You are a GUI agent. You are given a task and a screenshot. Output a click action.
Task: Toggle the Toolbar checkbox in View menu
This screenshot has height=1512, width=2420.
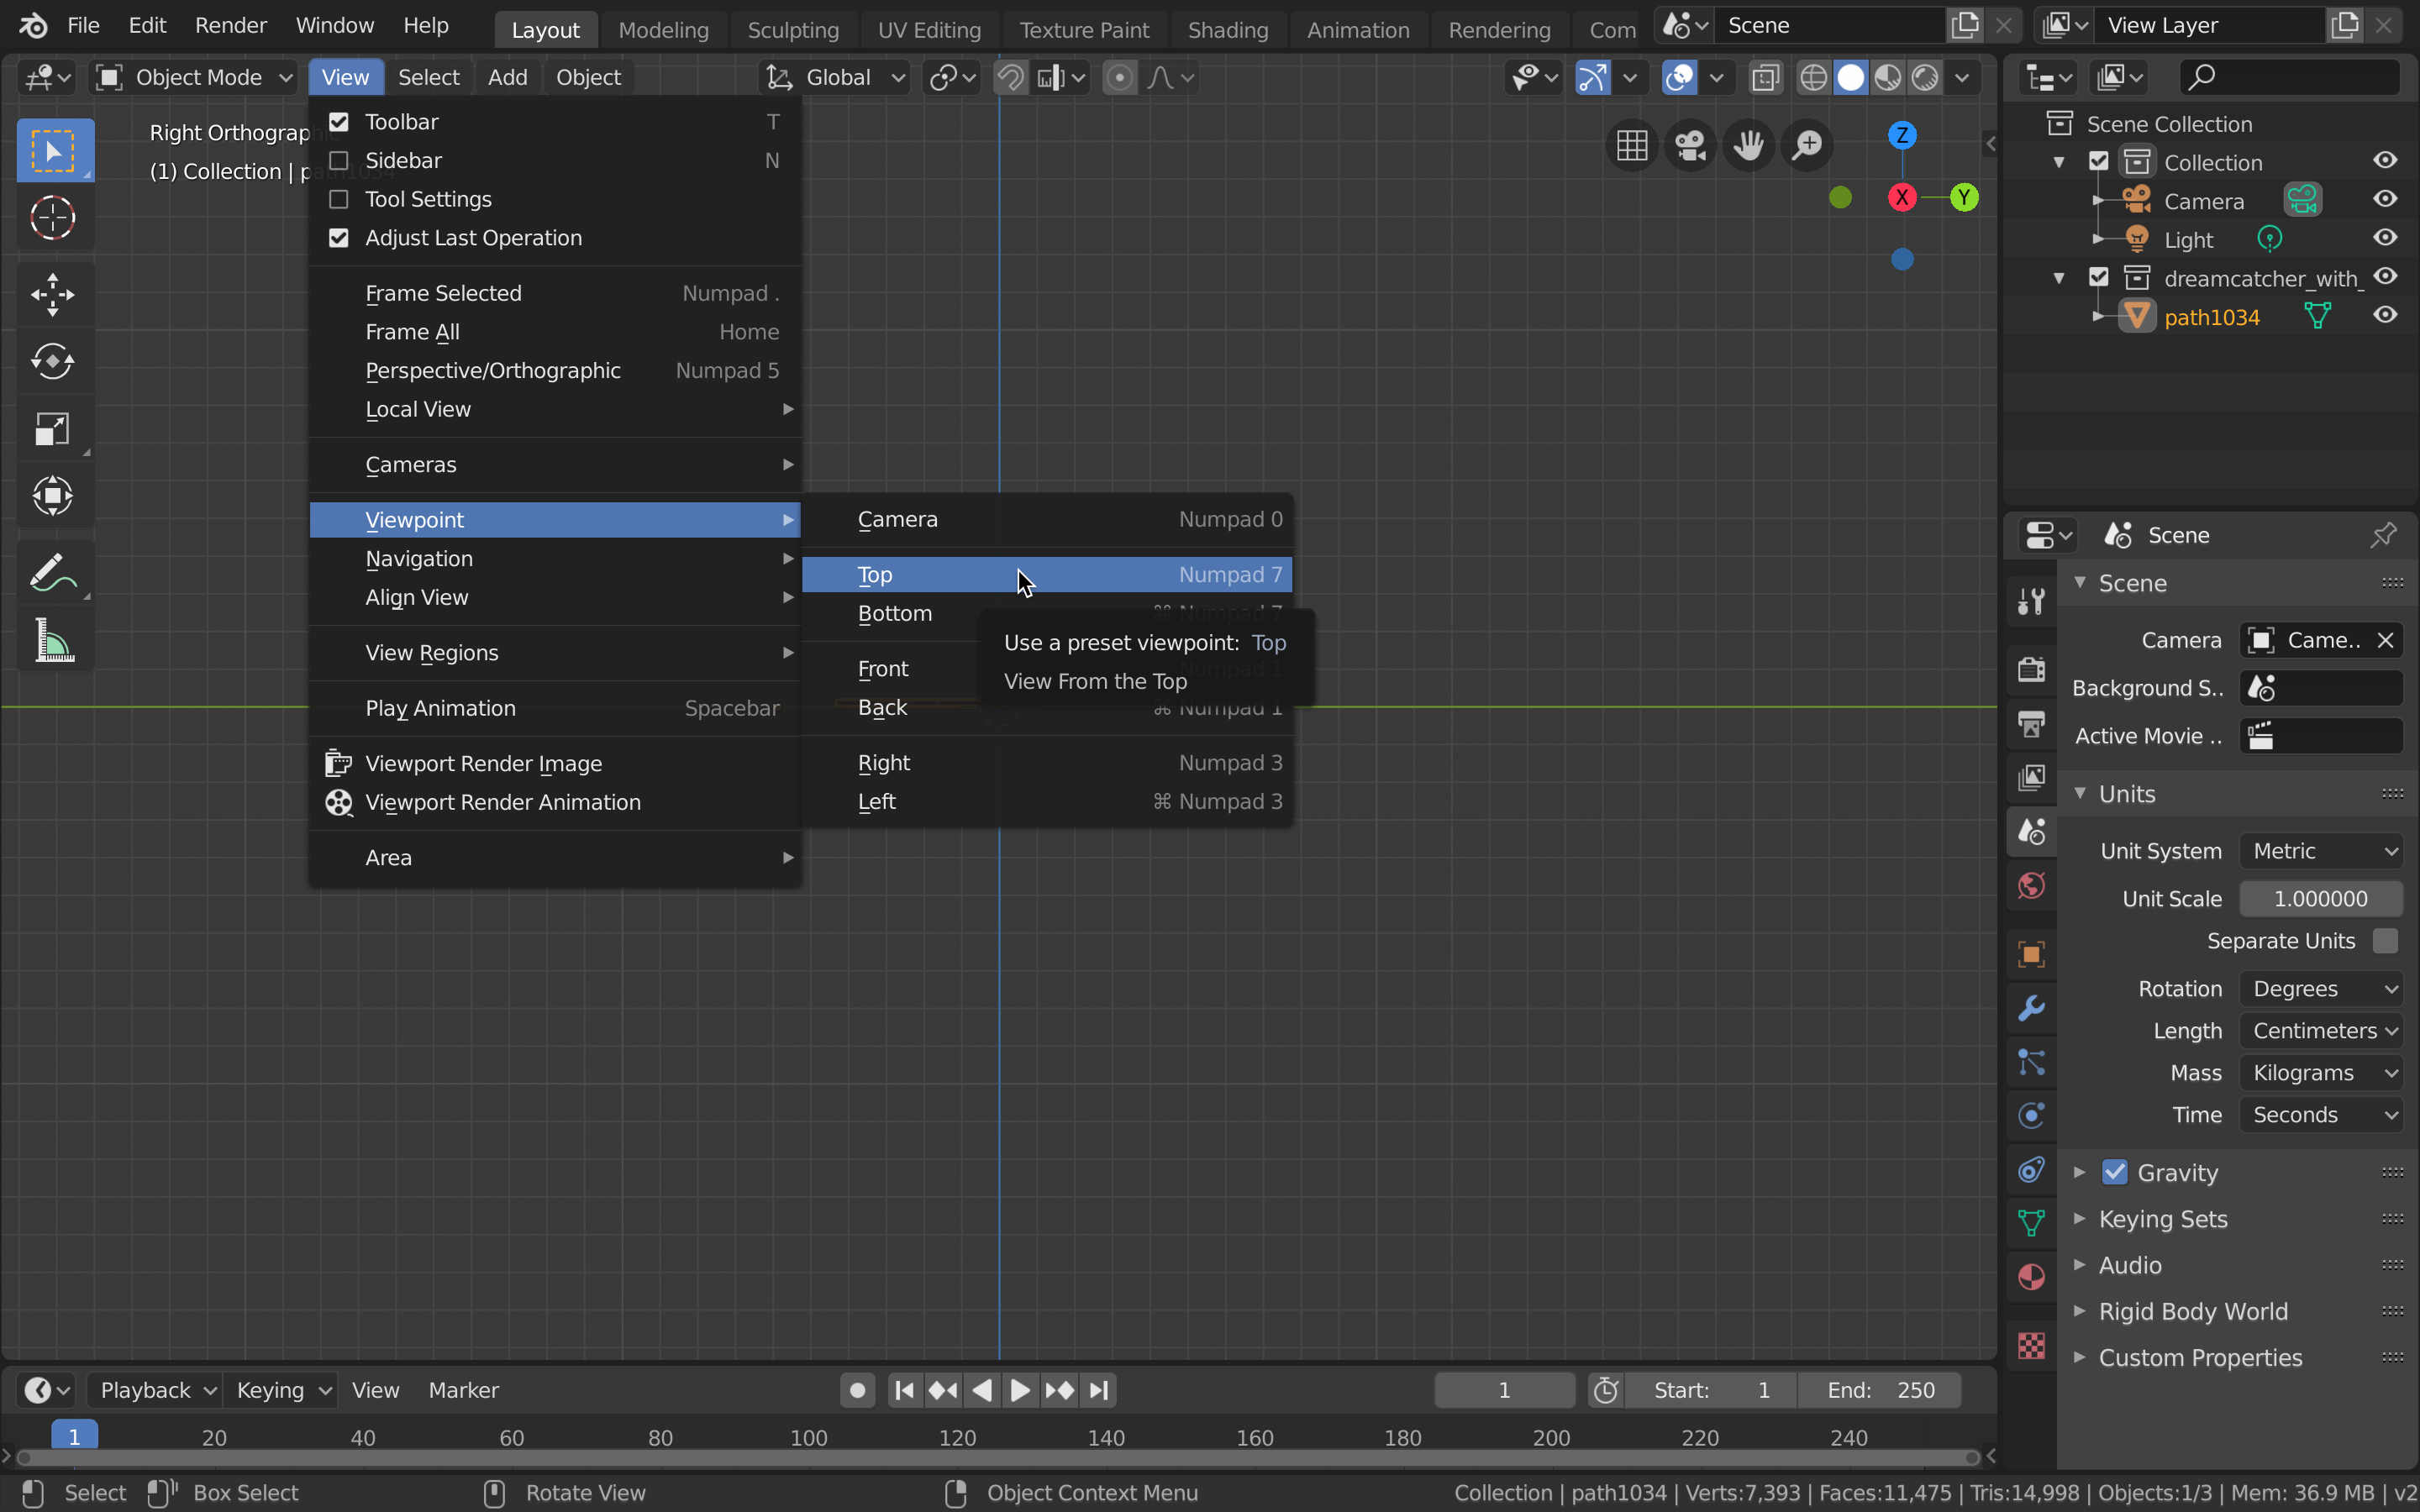click(x=339, y=122)
